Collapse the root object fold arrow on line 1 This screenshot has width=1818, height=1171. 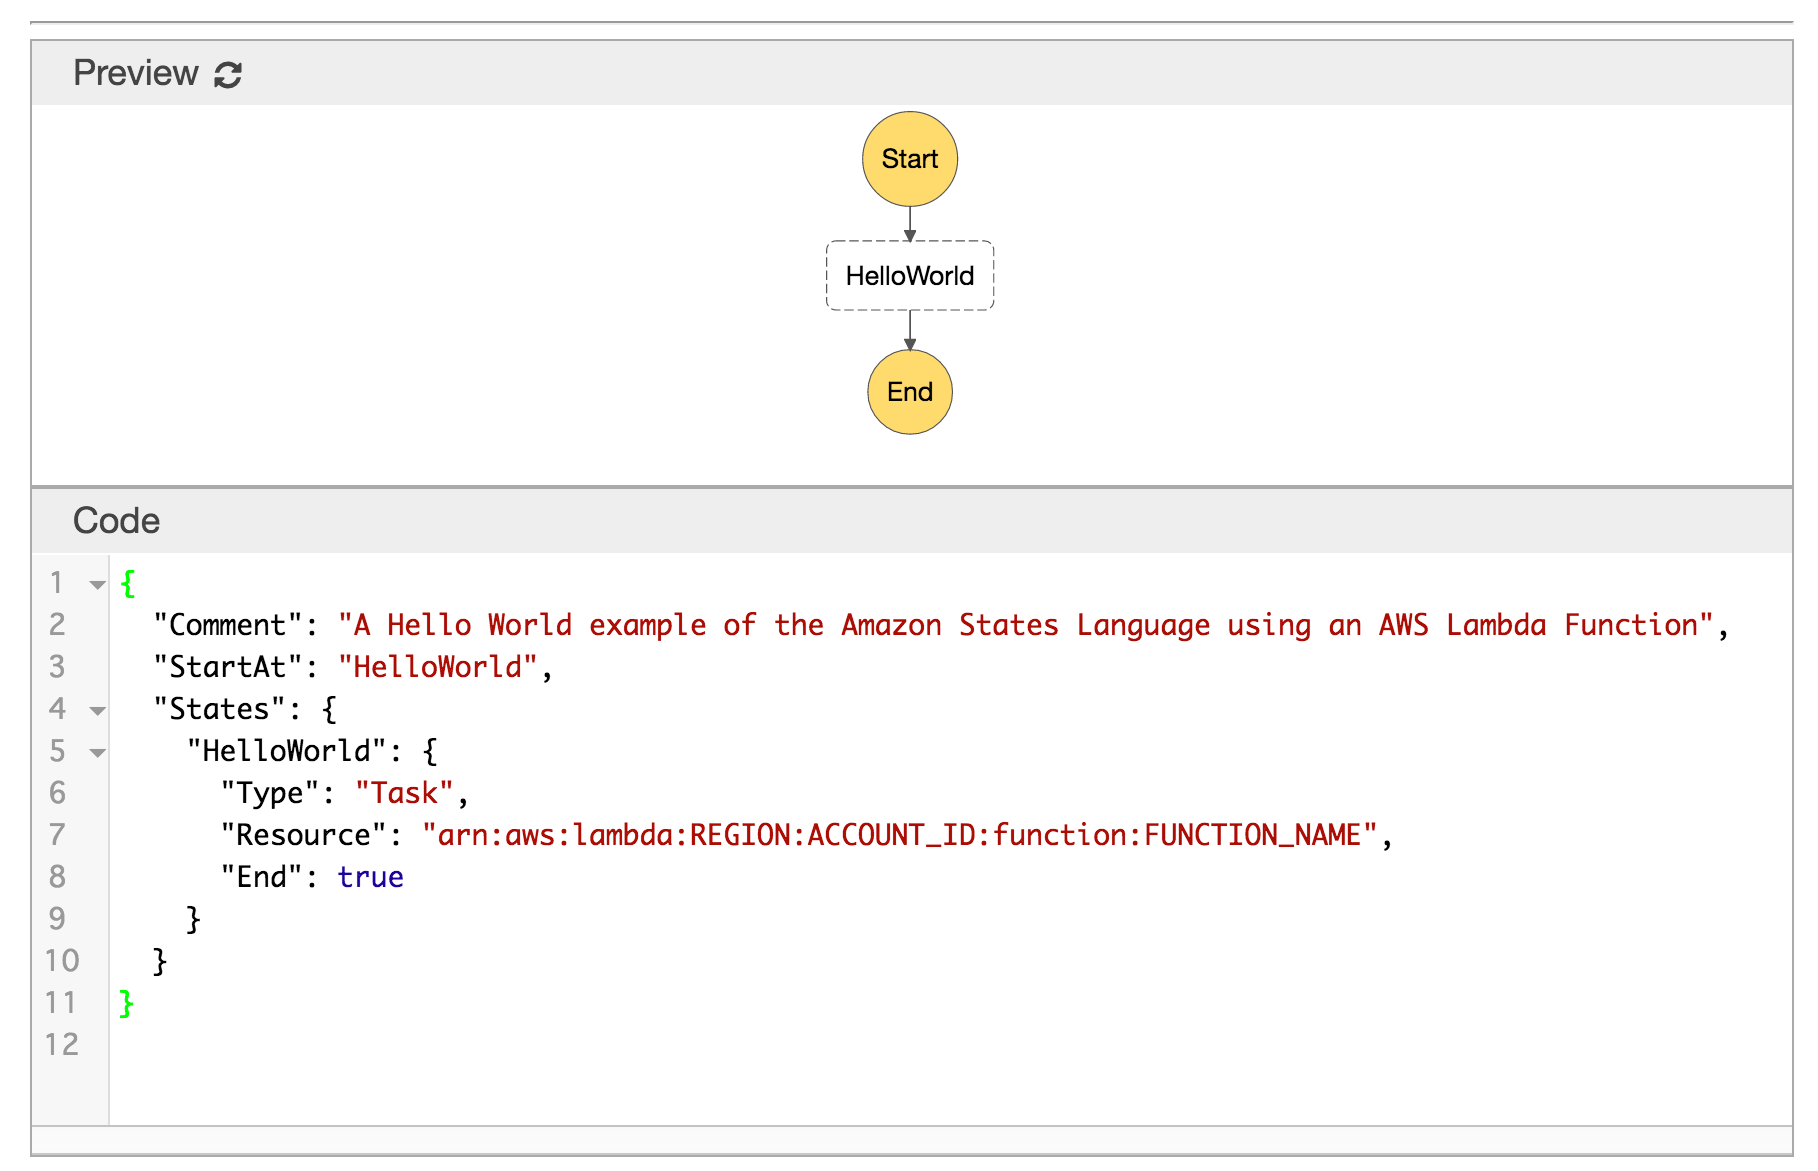click(x=97, y=584)
